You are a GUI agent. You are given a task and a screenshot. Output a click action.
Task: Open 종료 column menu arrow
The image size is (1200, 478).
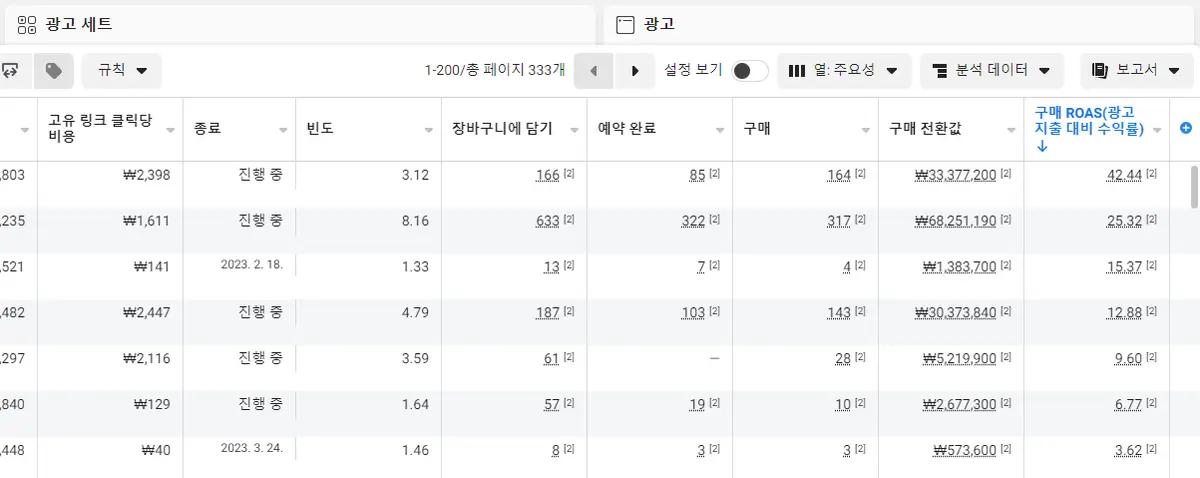[x=281, y=130]
